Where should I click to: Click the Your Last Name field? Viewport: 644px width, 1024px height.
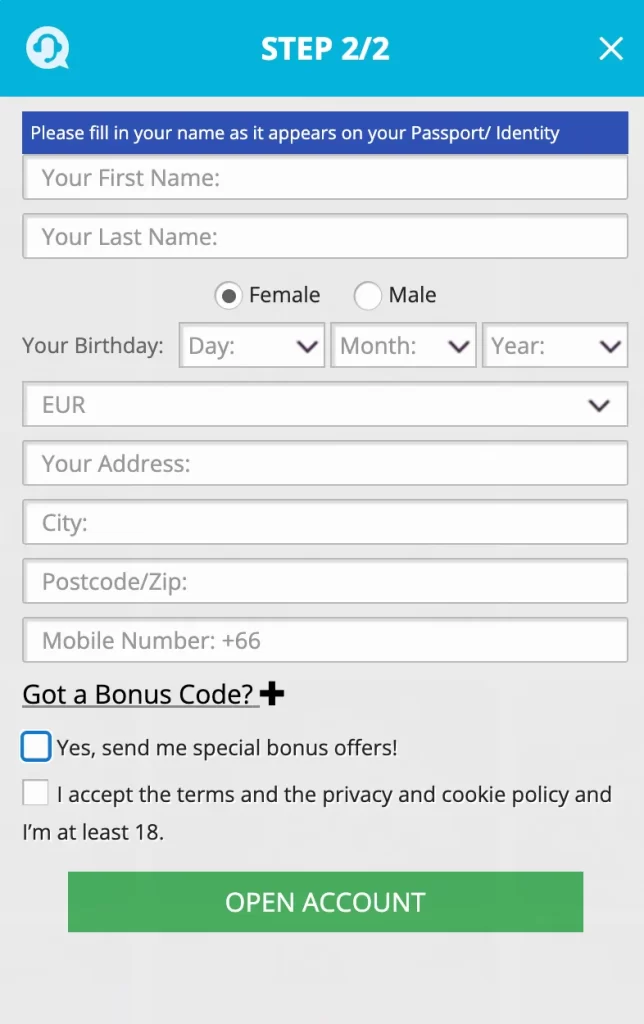[325, 236]
